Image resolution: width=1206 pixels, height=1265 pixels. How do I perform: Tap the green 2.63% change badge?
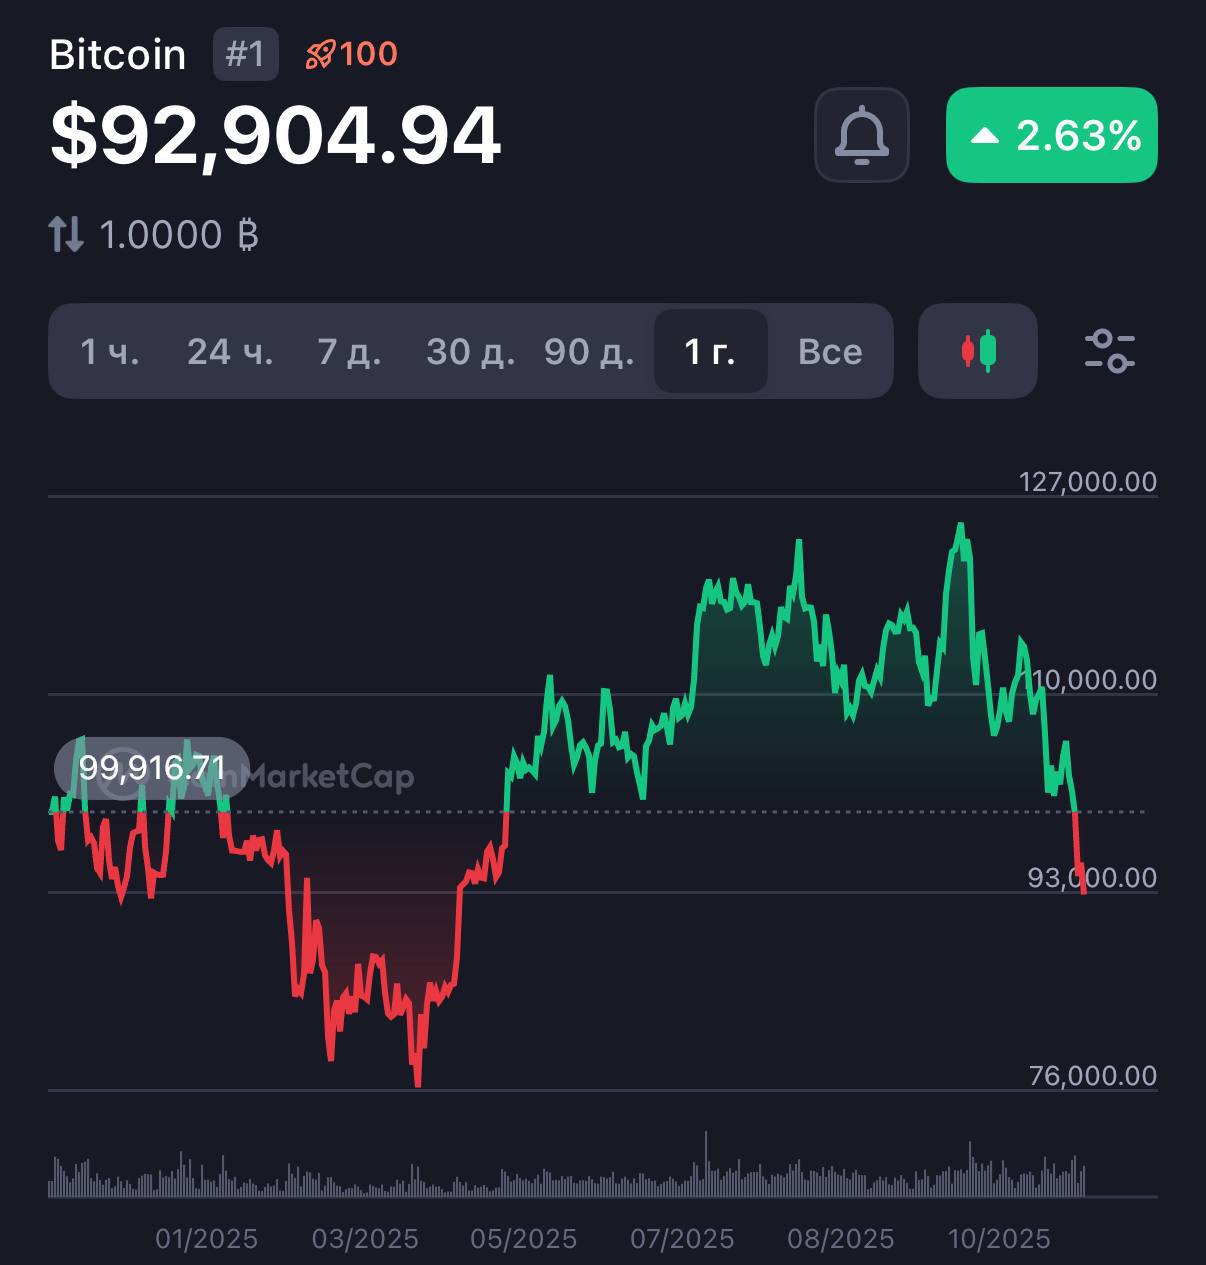click(x=1051, y=135)
